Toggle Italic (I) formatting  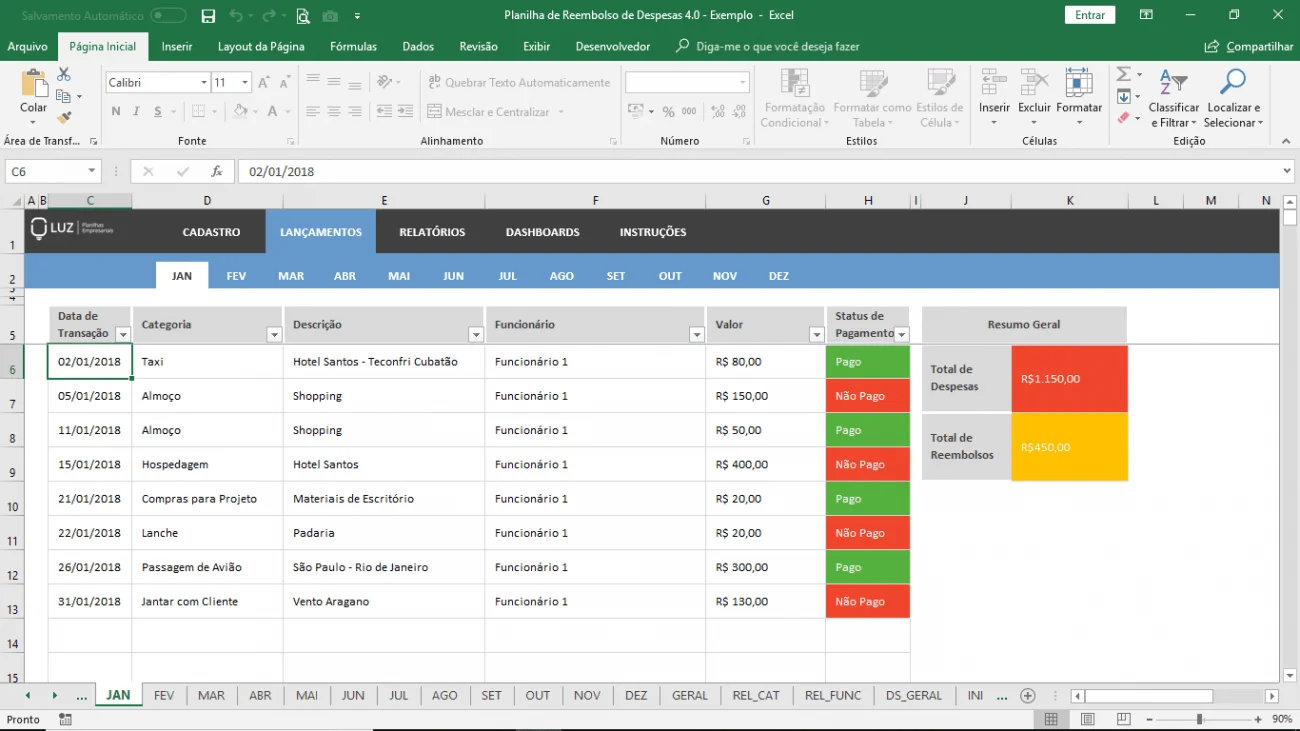tap(134, 112)
